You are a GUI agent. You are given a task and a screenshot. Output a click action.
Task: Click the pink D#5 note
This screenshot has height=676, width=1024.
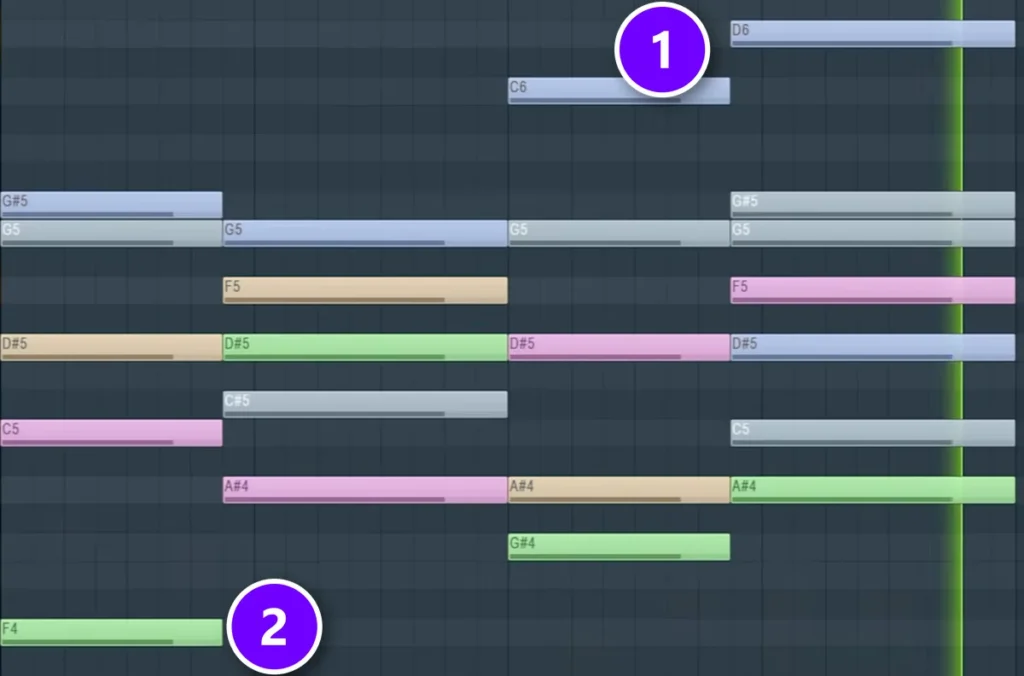click(x=618, y=347)
